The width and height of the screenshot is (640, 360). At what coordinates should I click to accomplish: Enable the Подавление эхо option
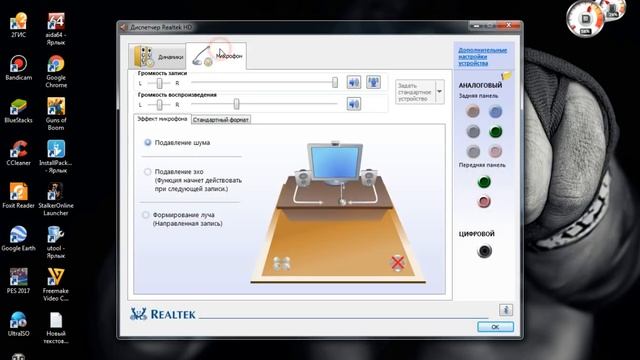pyautogui.click(x=148, y=172)
